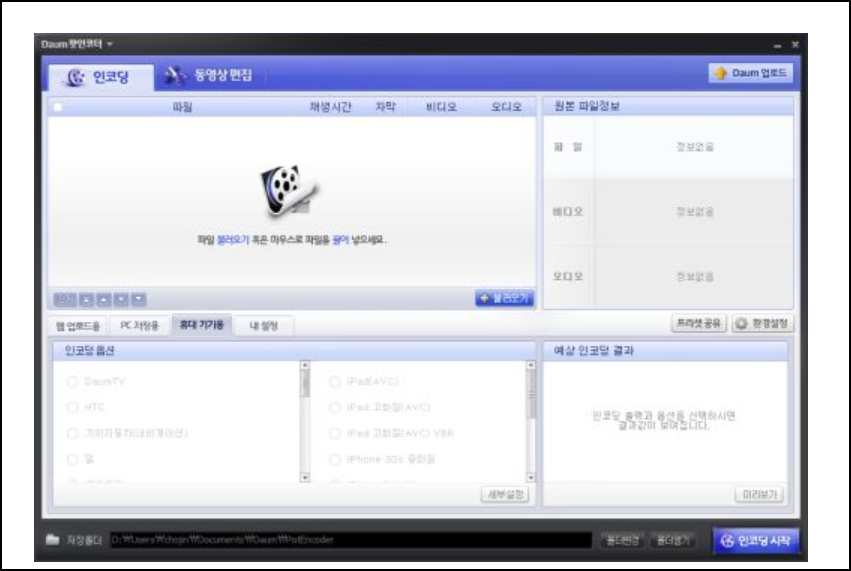This screenshot has height=571, width=851.
Task: Open the 세부설정 detailed settings button
Action: [x=505, y=494]
